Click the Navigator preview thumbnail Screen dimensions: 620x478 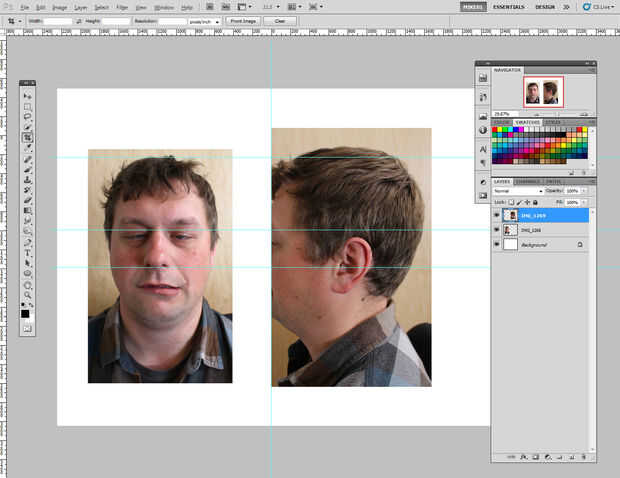543,92
